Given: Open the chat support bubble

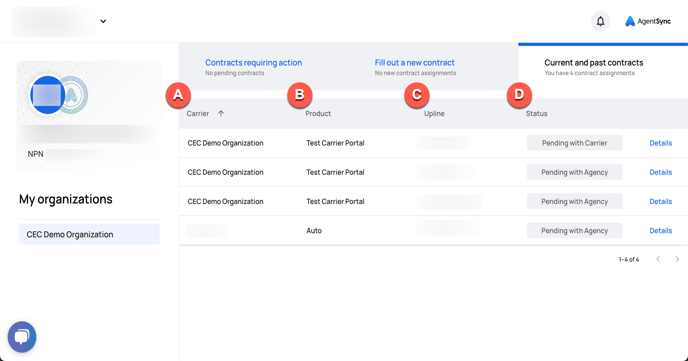Looking at the screenshot, I should click(22, 337).
